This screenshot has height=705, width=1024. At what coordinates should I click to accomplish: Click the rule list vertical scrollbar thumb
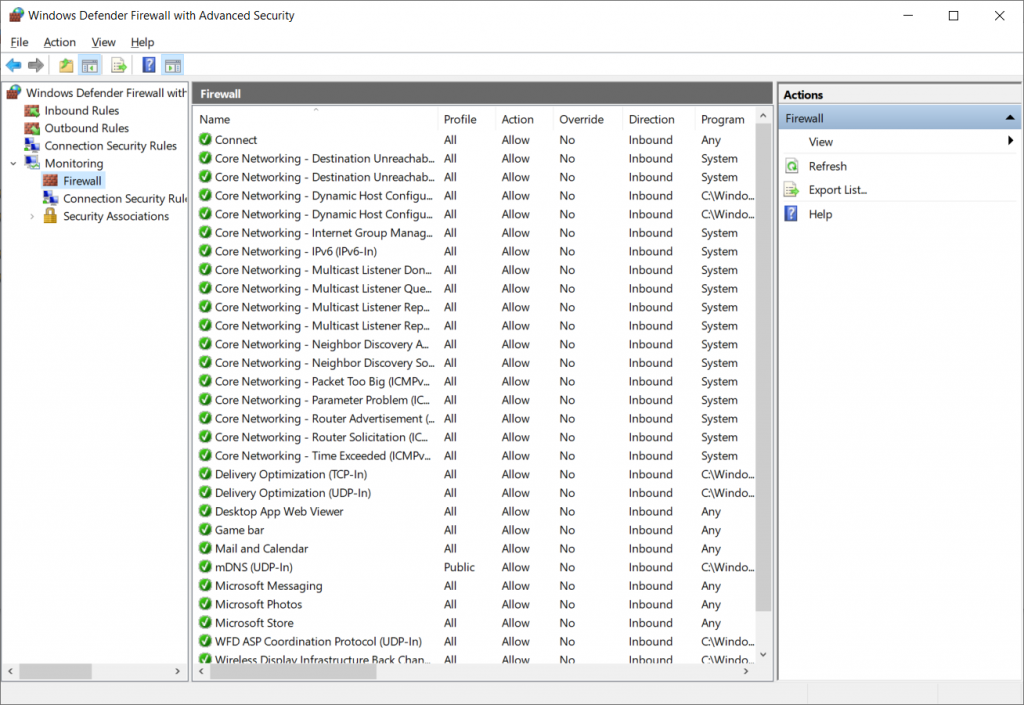coord(763,367)
